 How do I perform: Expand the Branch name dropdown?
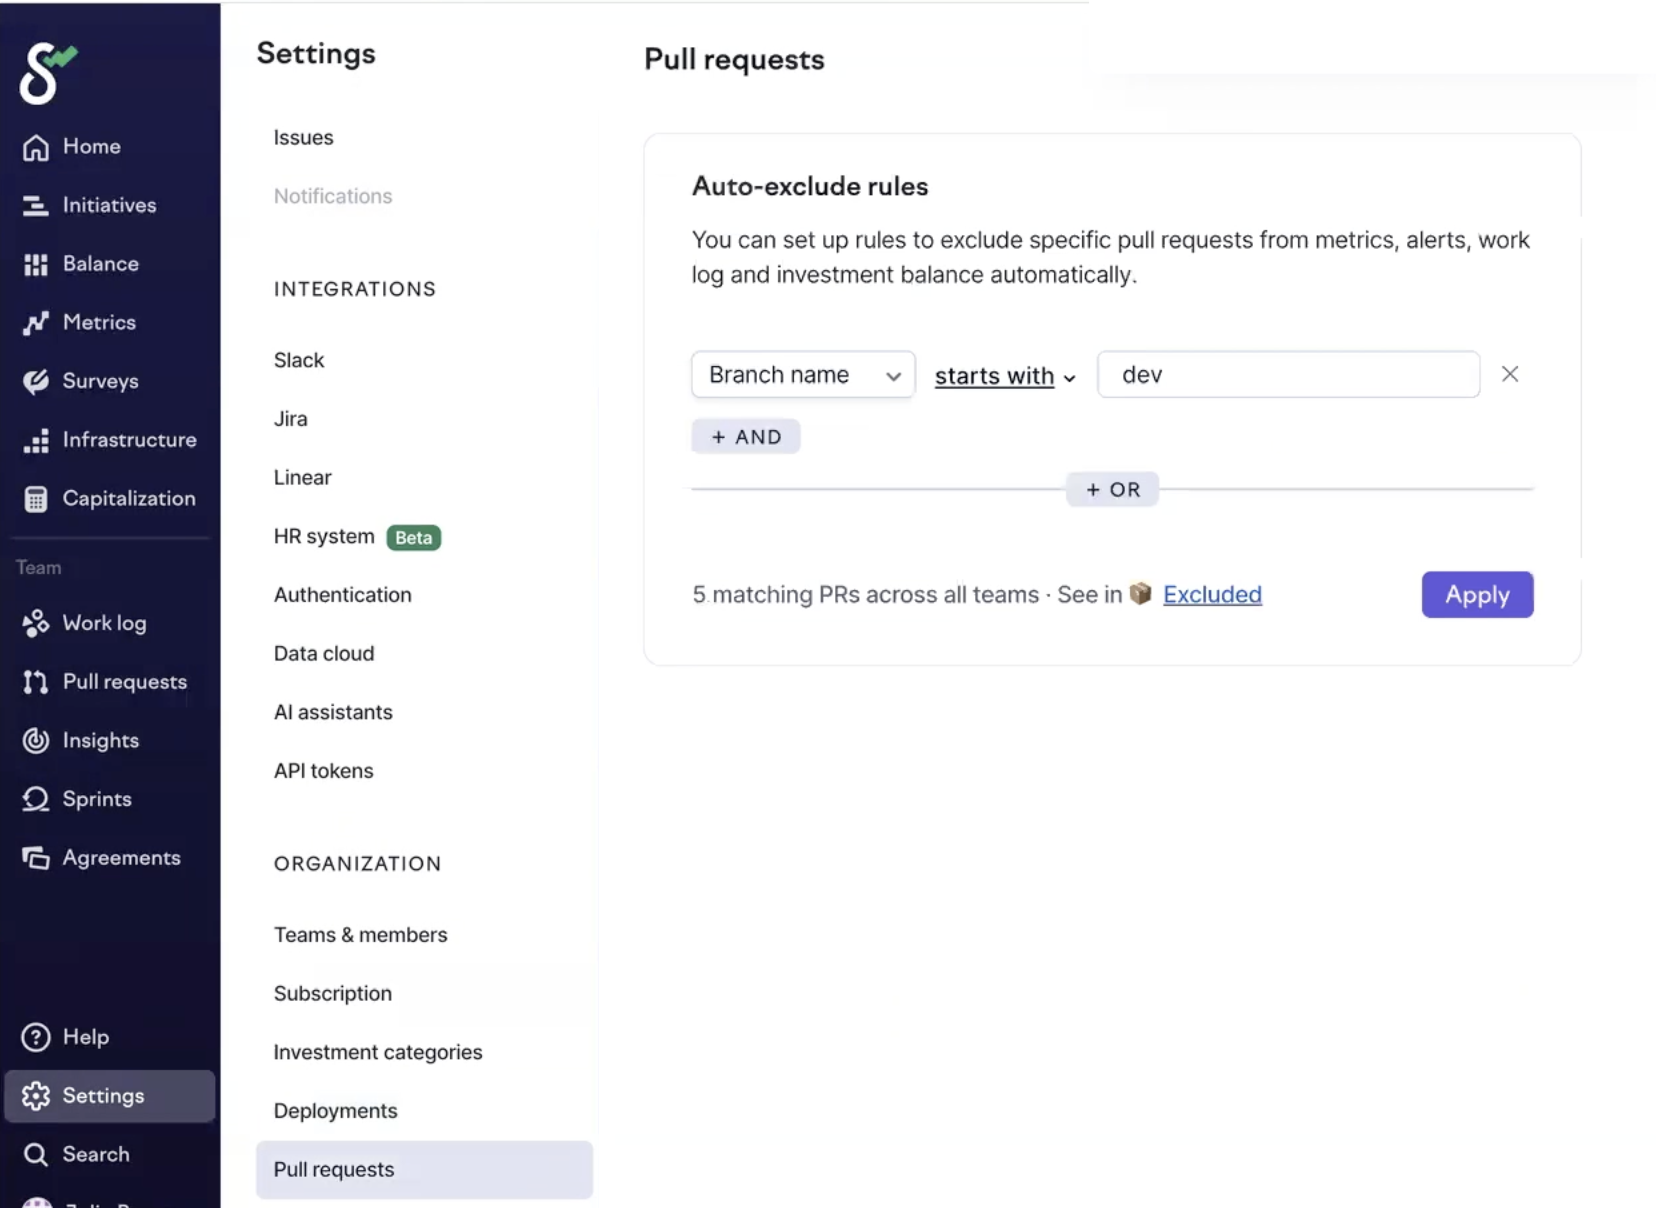(802, 375)
